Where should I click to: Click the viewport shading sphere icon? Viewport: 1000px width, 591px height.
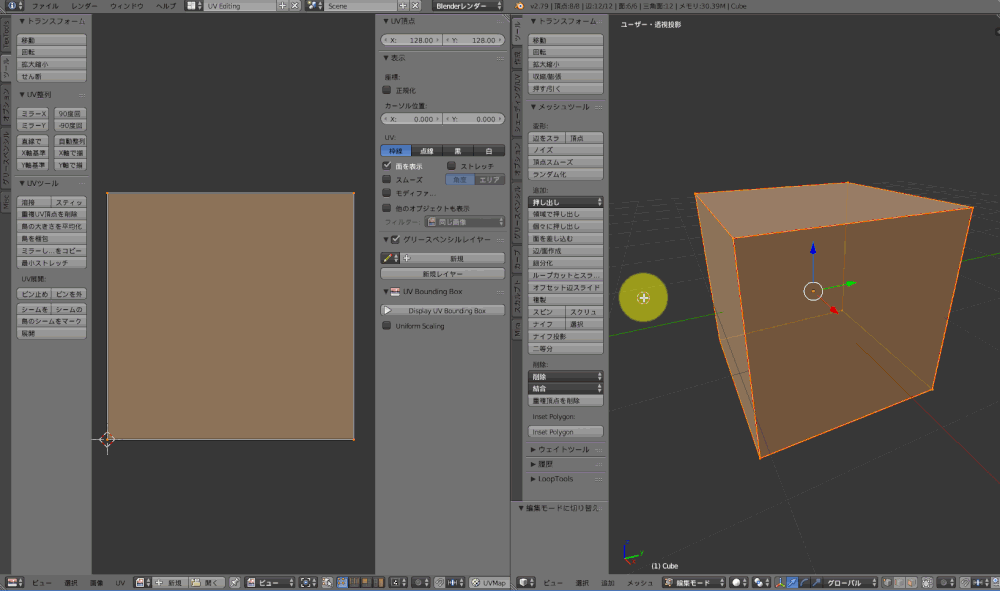(x=738, y=582)
